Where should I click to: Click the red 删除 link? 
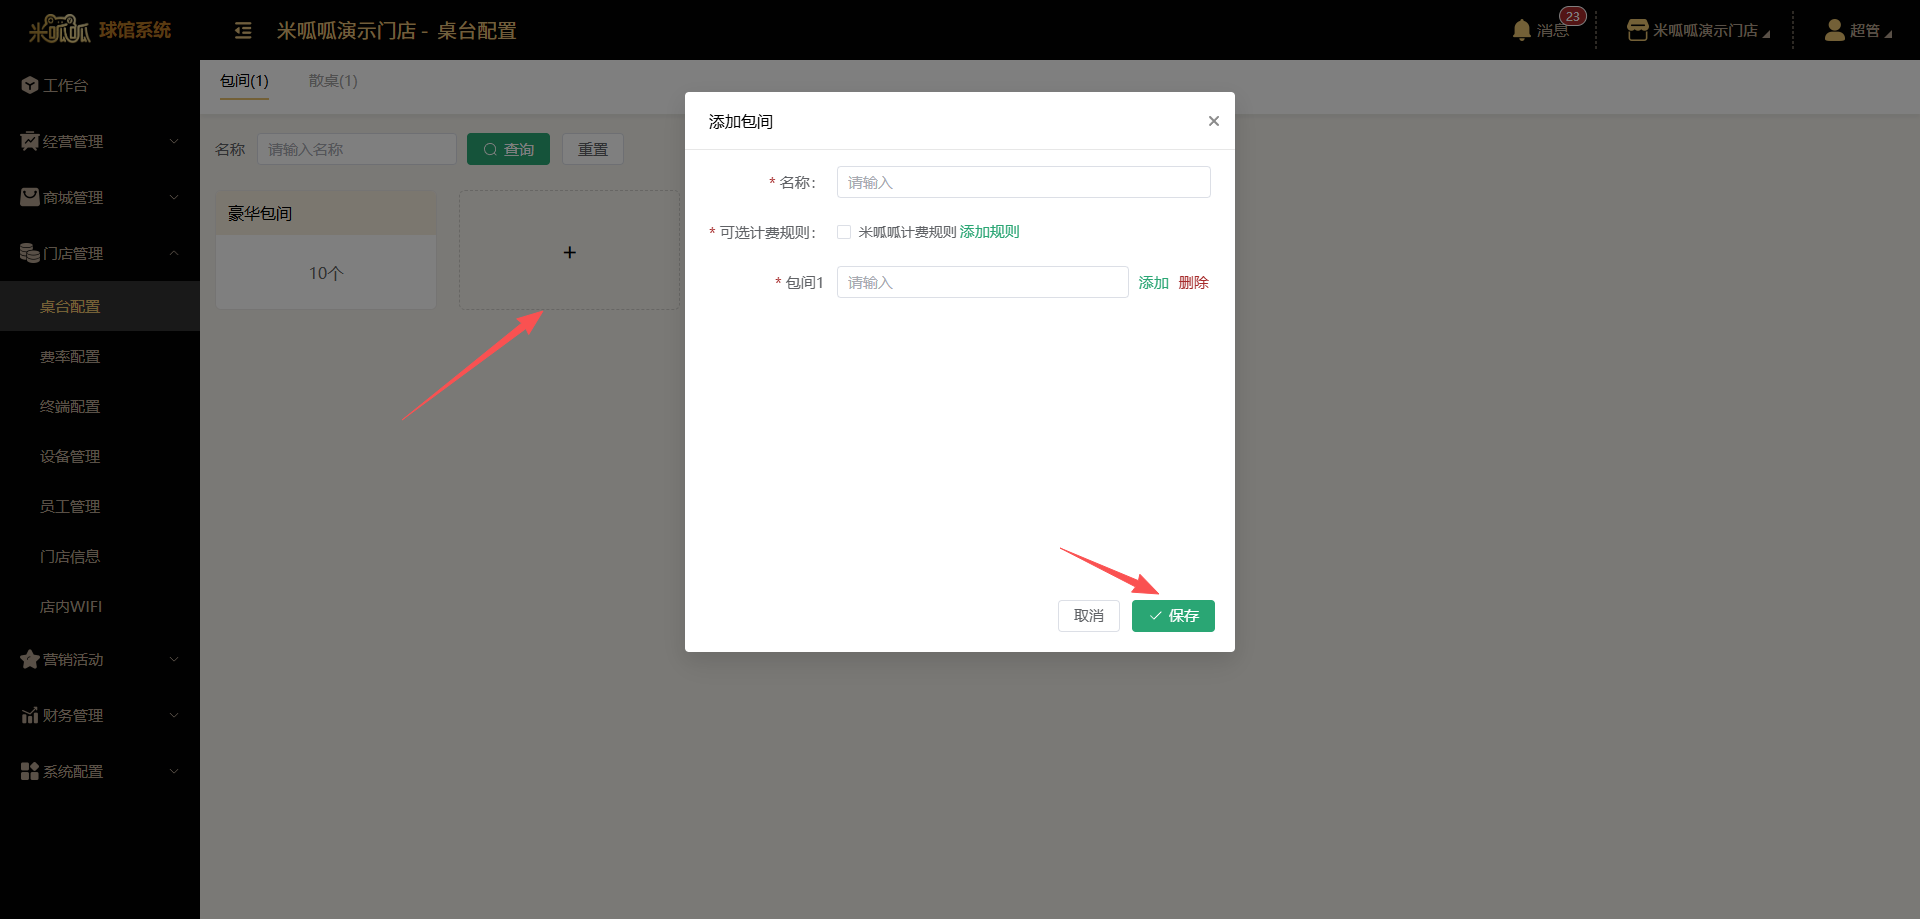coord(1193,283)
